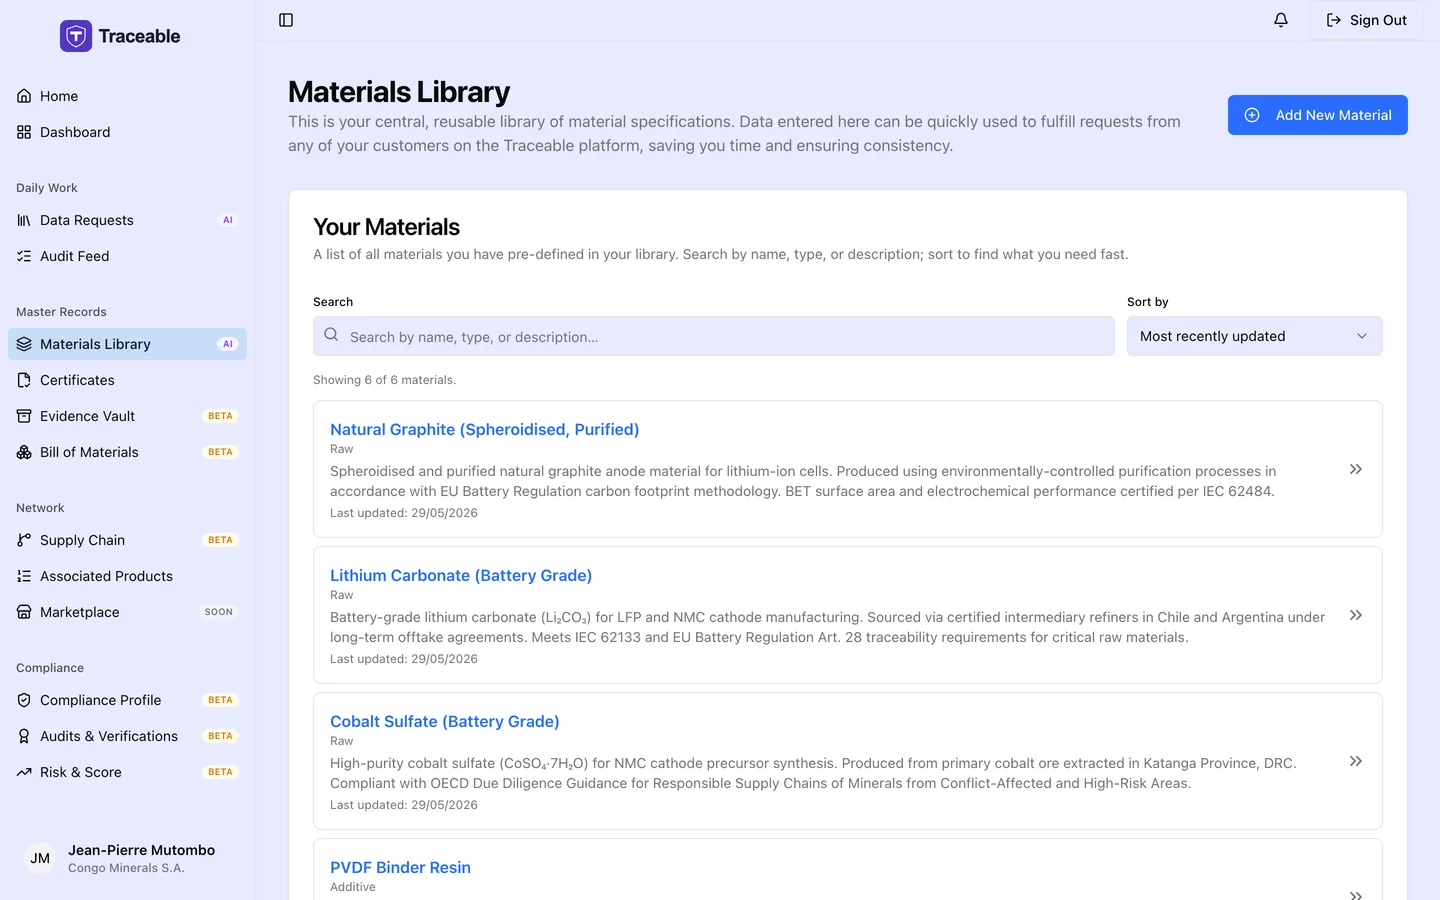The height and width of the screenshot is (900, 1440).
Task: Expand the Cobalt Sulfate card arrow
Action: coord(1356,761)
